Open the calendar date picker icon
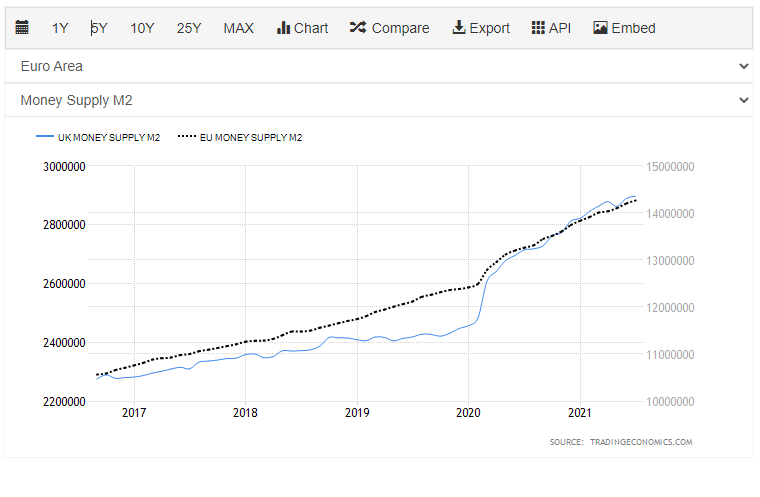Viewport: 760px width, 497px height. [x=22, y=28]
